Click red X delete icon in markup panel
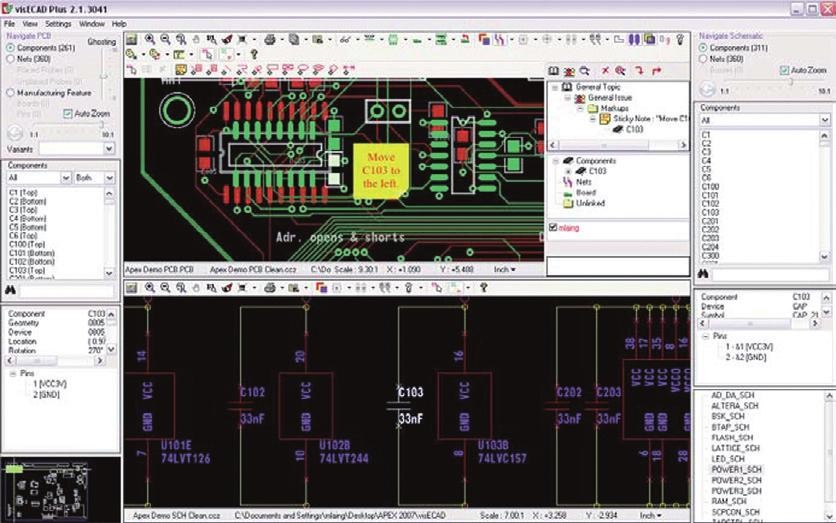 point(606,71)
